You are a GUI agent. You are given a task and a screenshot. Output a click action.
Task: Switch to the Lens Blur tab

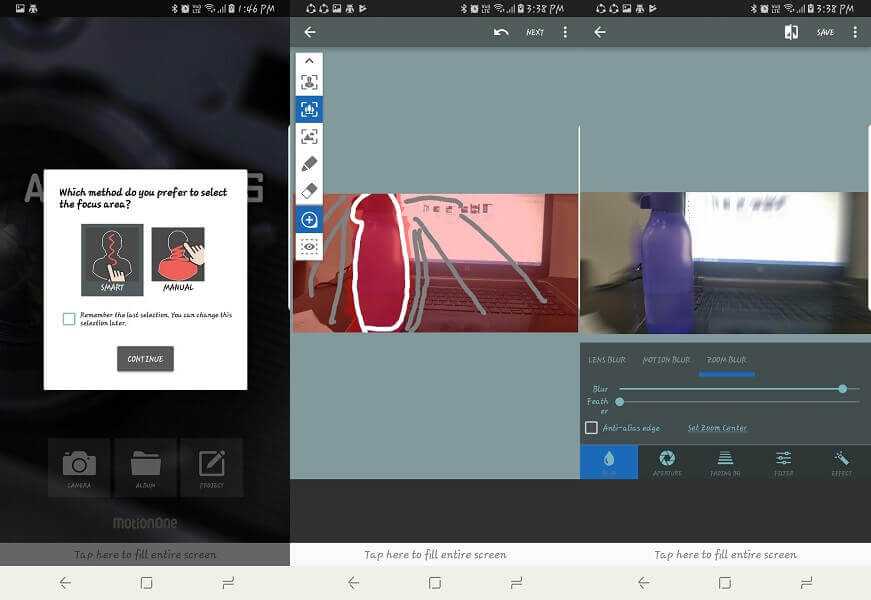tap(607, 360)
